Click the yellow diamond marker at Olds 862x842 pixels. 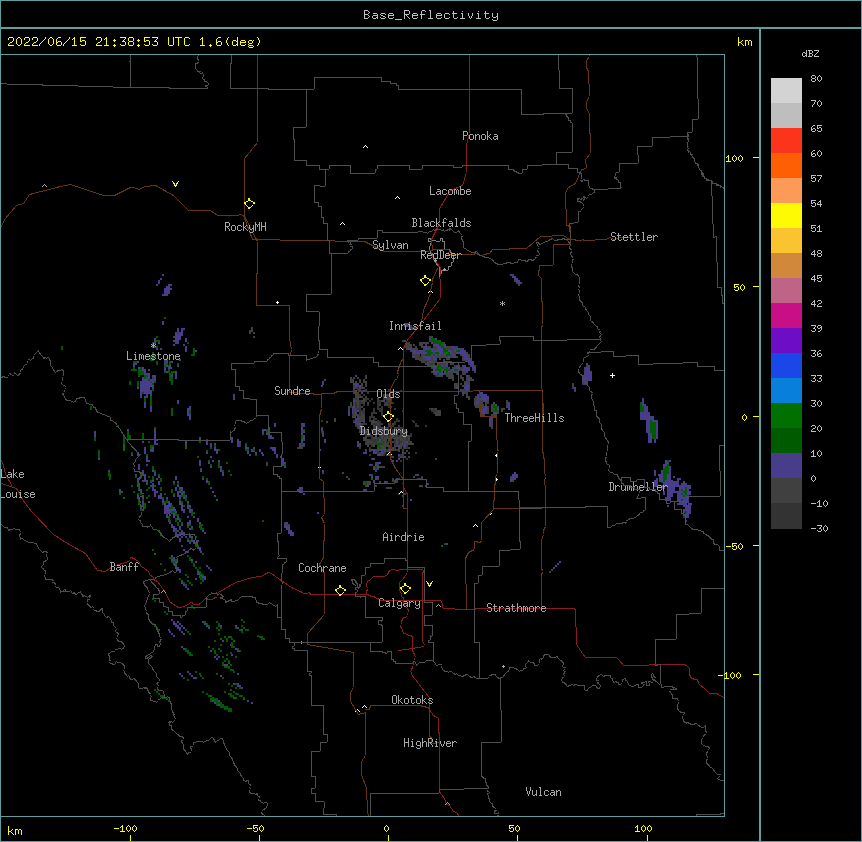[388, 417]
